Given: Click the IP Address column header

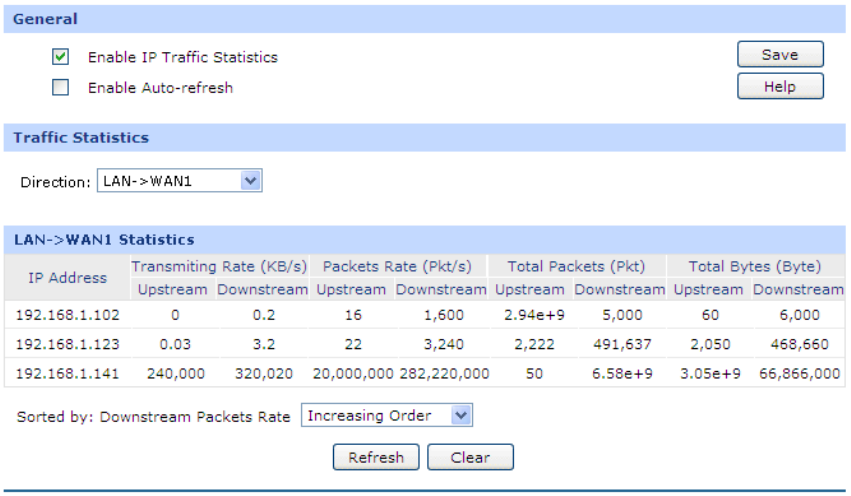Looking at the screenshot, I should pyautogui.click(x=67, y=277).
